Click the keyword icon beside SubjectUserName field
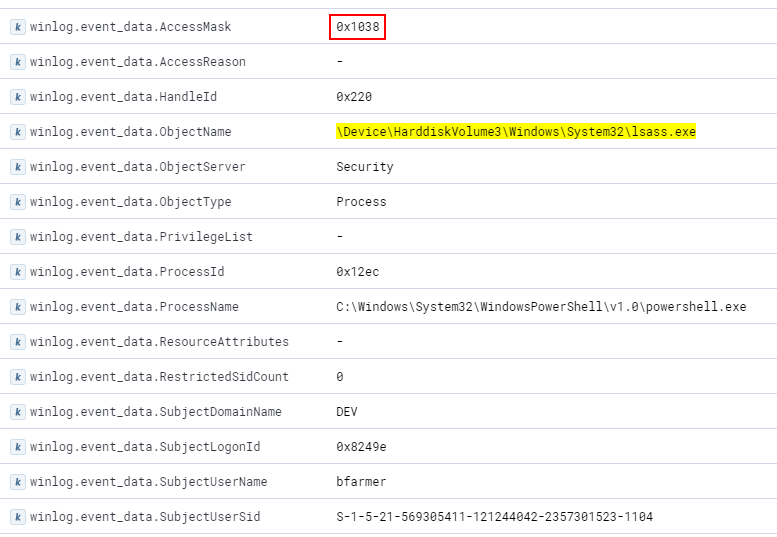Viewport: 777px width, 537px height. (x=17, y=482)
